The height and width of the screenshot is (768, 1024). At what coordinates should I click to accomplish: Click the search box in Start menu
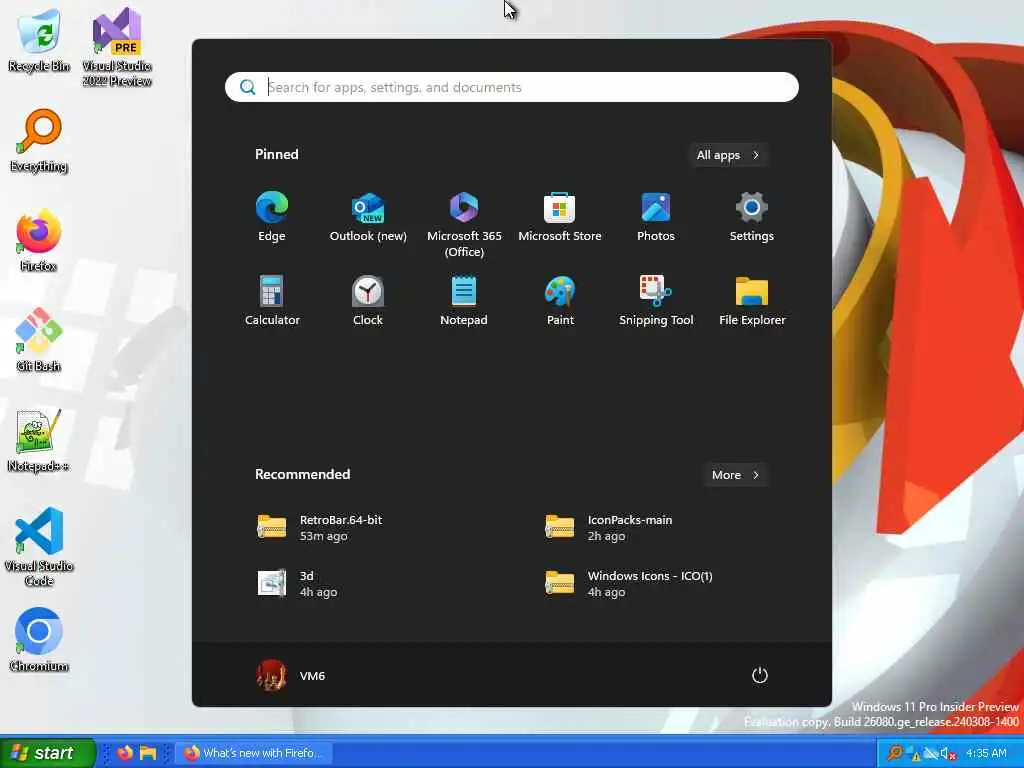[x=511, y=88]
